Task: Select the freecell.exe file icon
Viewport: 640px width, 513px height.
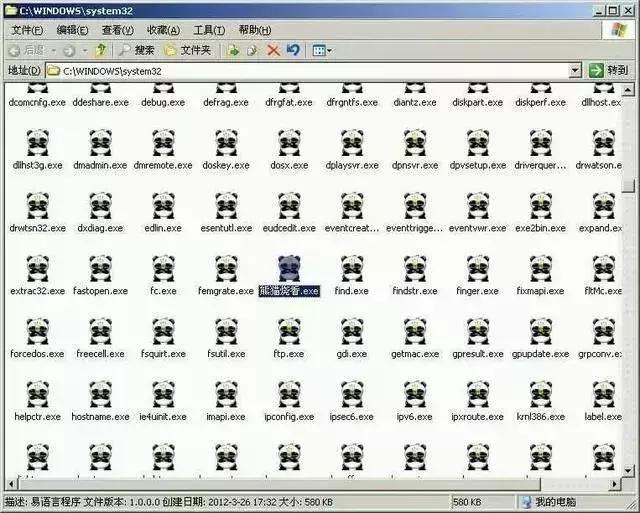Action: pyautogui.click(x=100, y=331)
